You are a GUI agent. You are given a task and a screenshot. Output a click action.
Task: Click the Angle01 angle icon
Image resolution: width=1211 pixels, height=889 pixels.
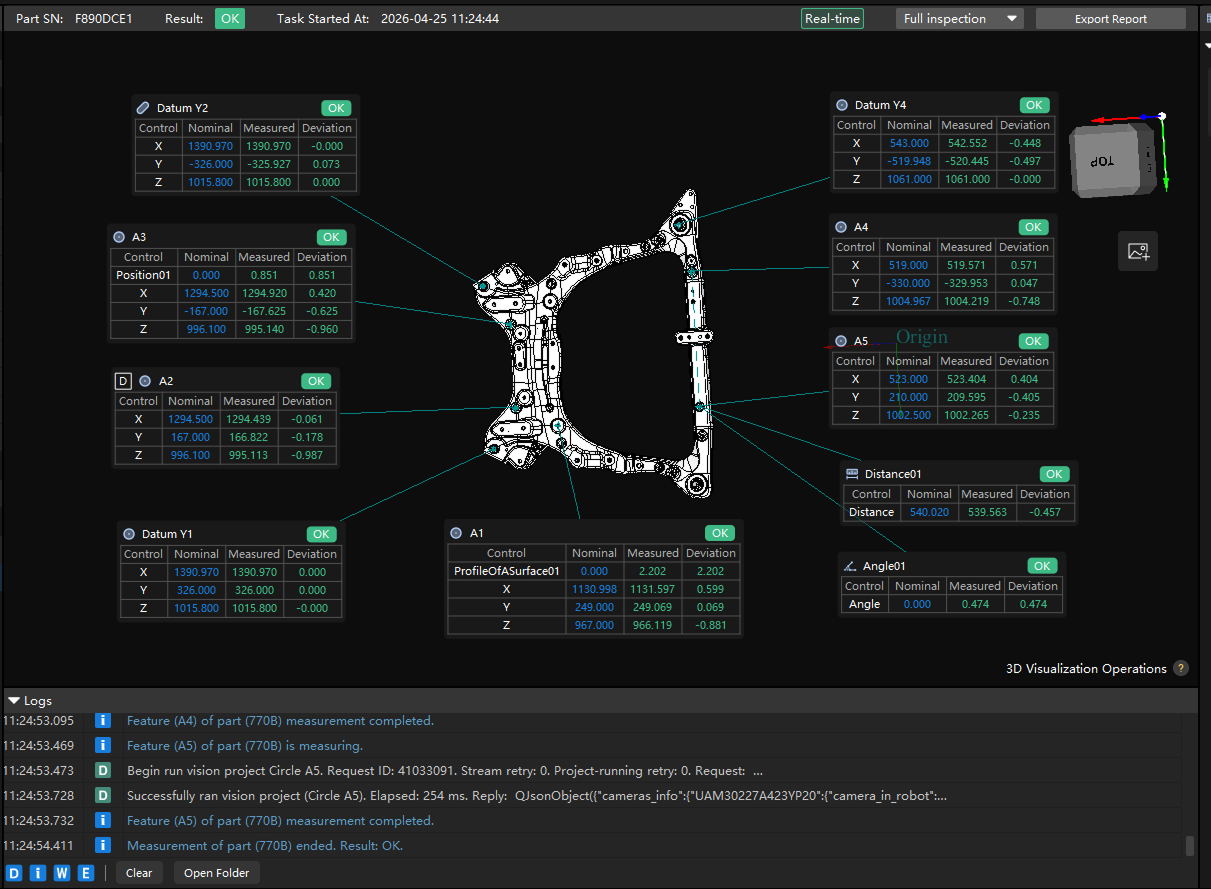850,566
